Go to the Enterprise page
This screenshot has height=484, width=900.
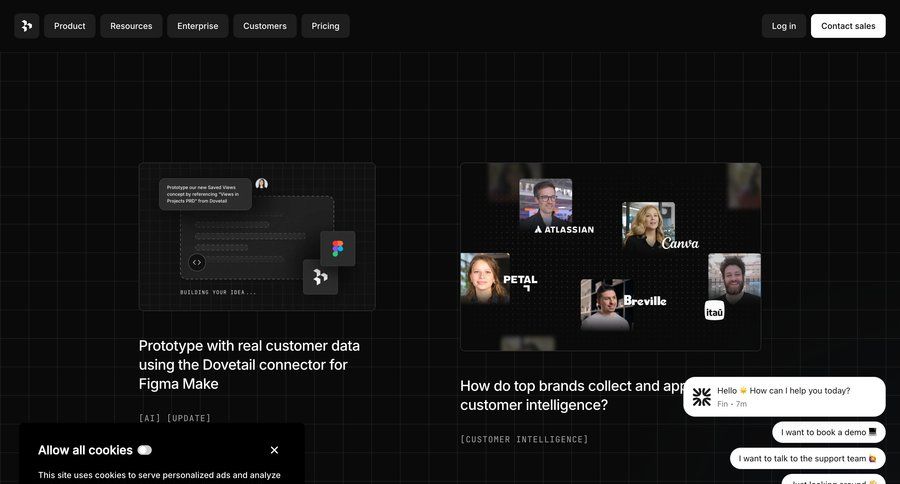click(x=198, y=26)
